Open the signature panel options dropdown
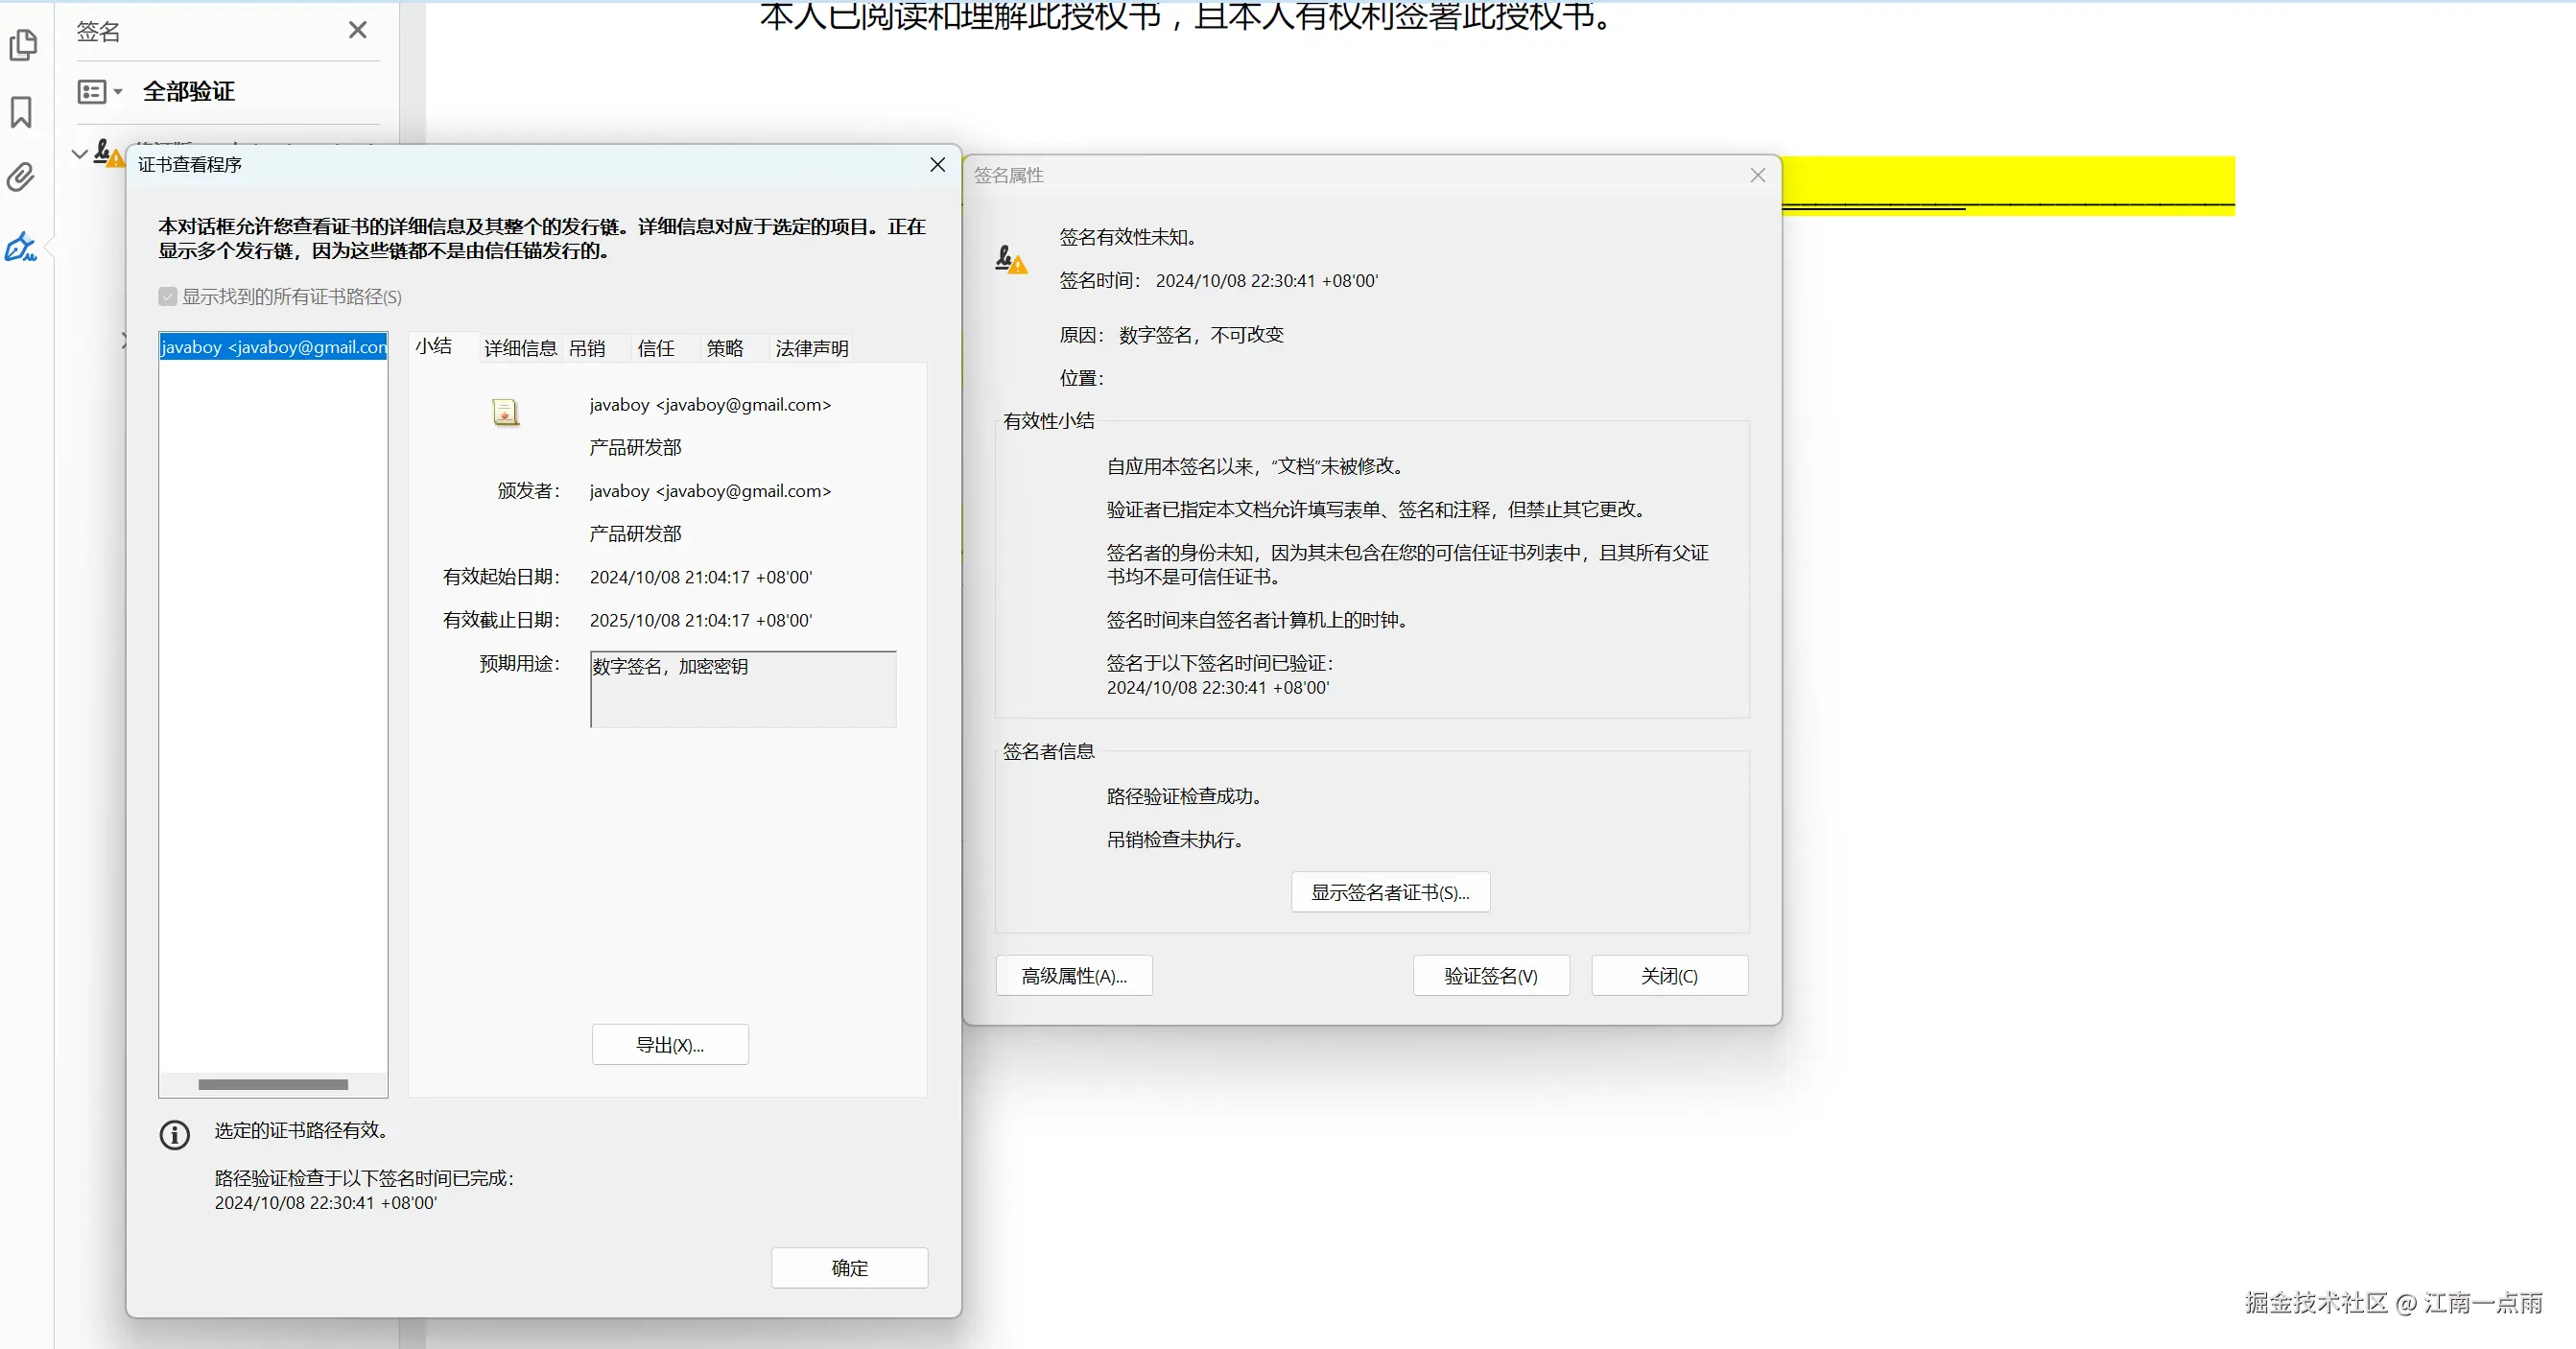This screenshot has width=2576, height=1349. [x=100, y=92]
